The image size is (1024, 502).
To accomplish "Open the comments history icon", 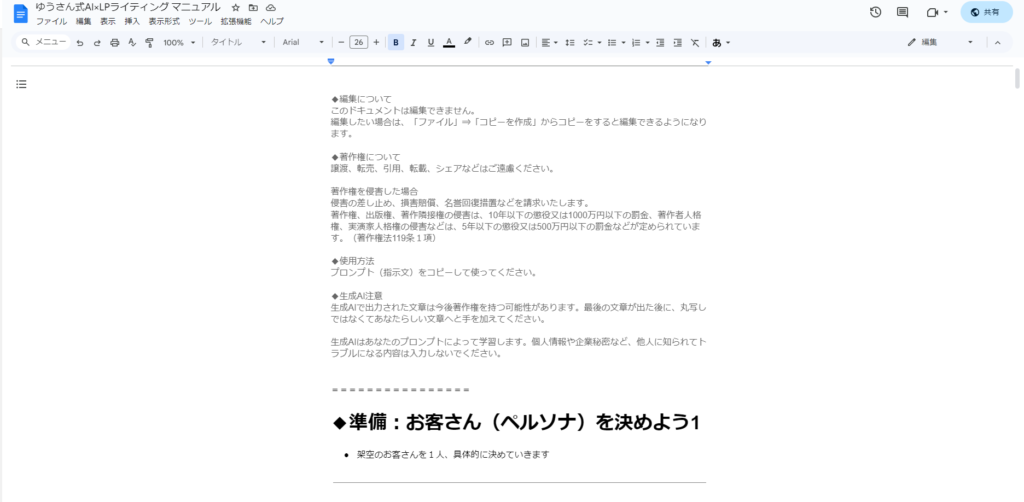I will click(902, 12).
